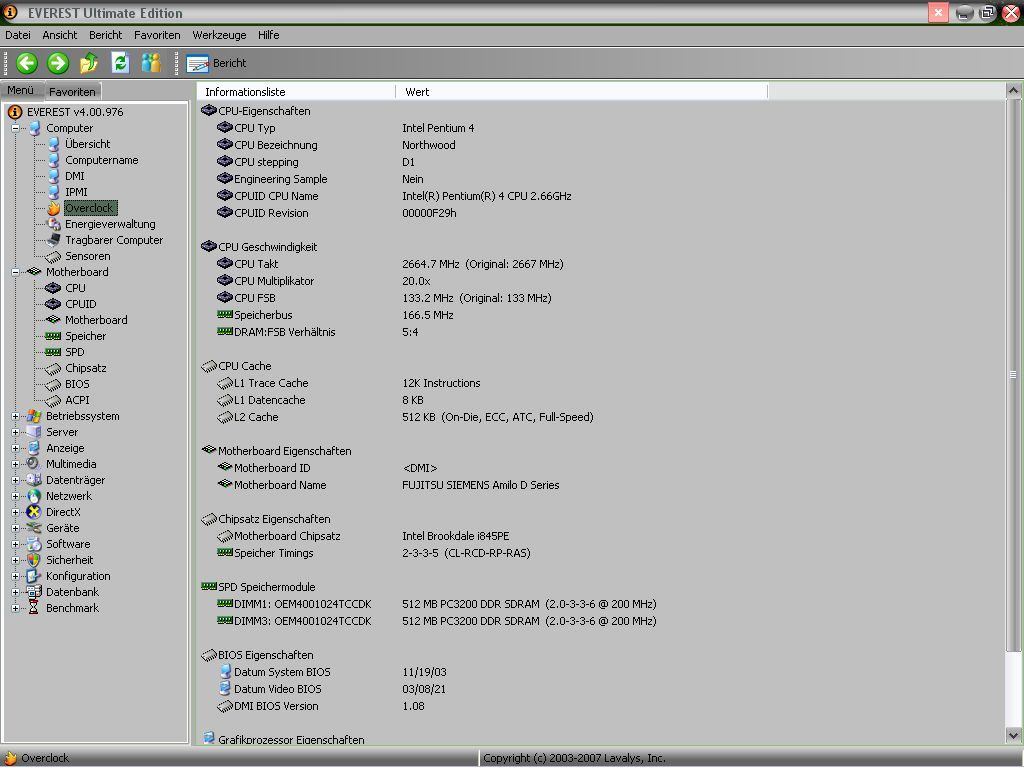The height and width of the screenshot is (768, 1024).
Task: Click the Benchmark hourglass icon
Action: [34, 608]
